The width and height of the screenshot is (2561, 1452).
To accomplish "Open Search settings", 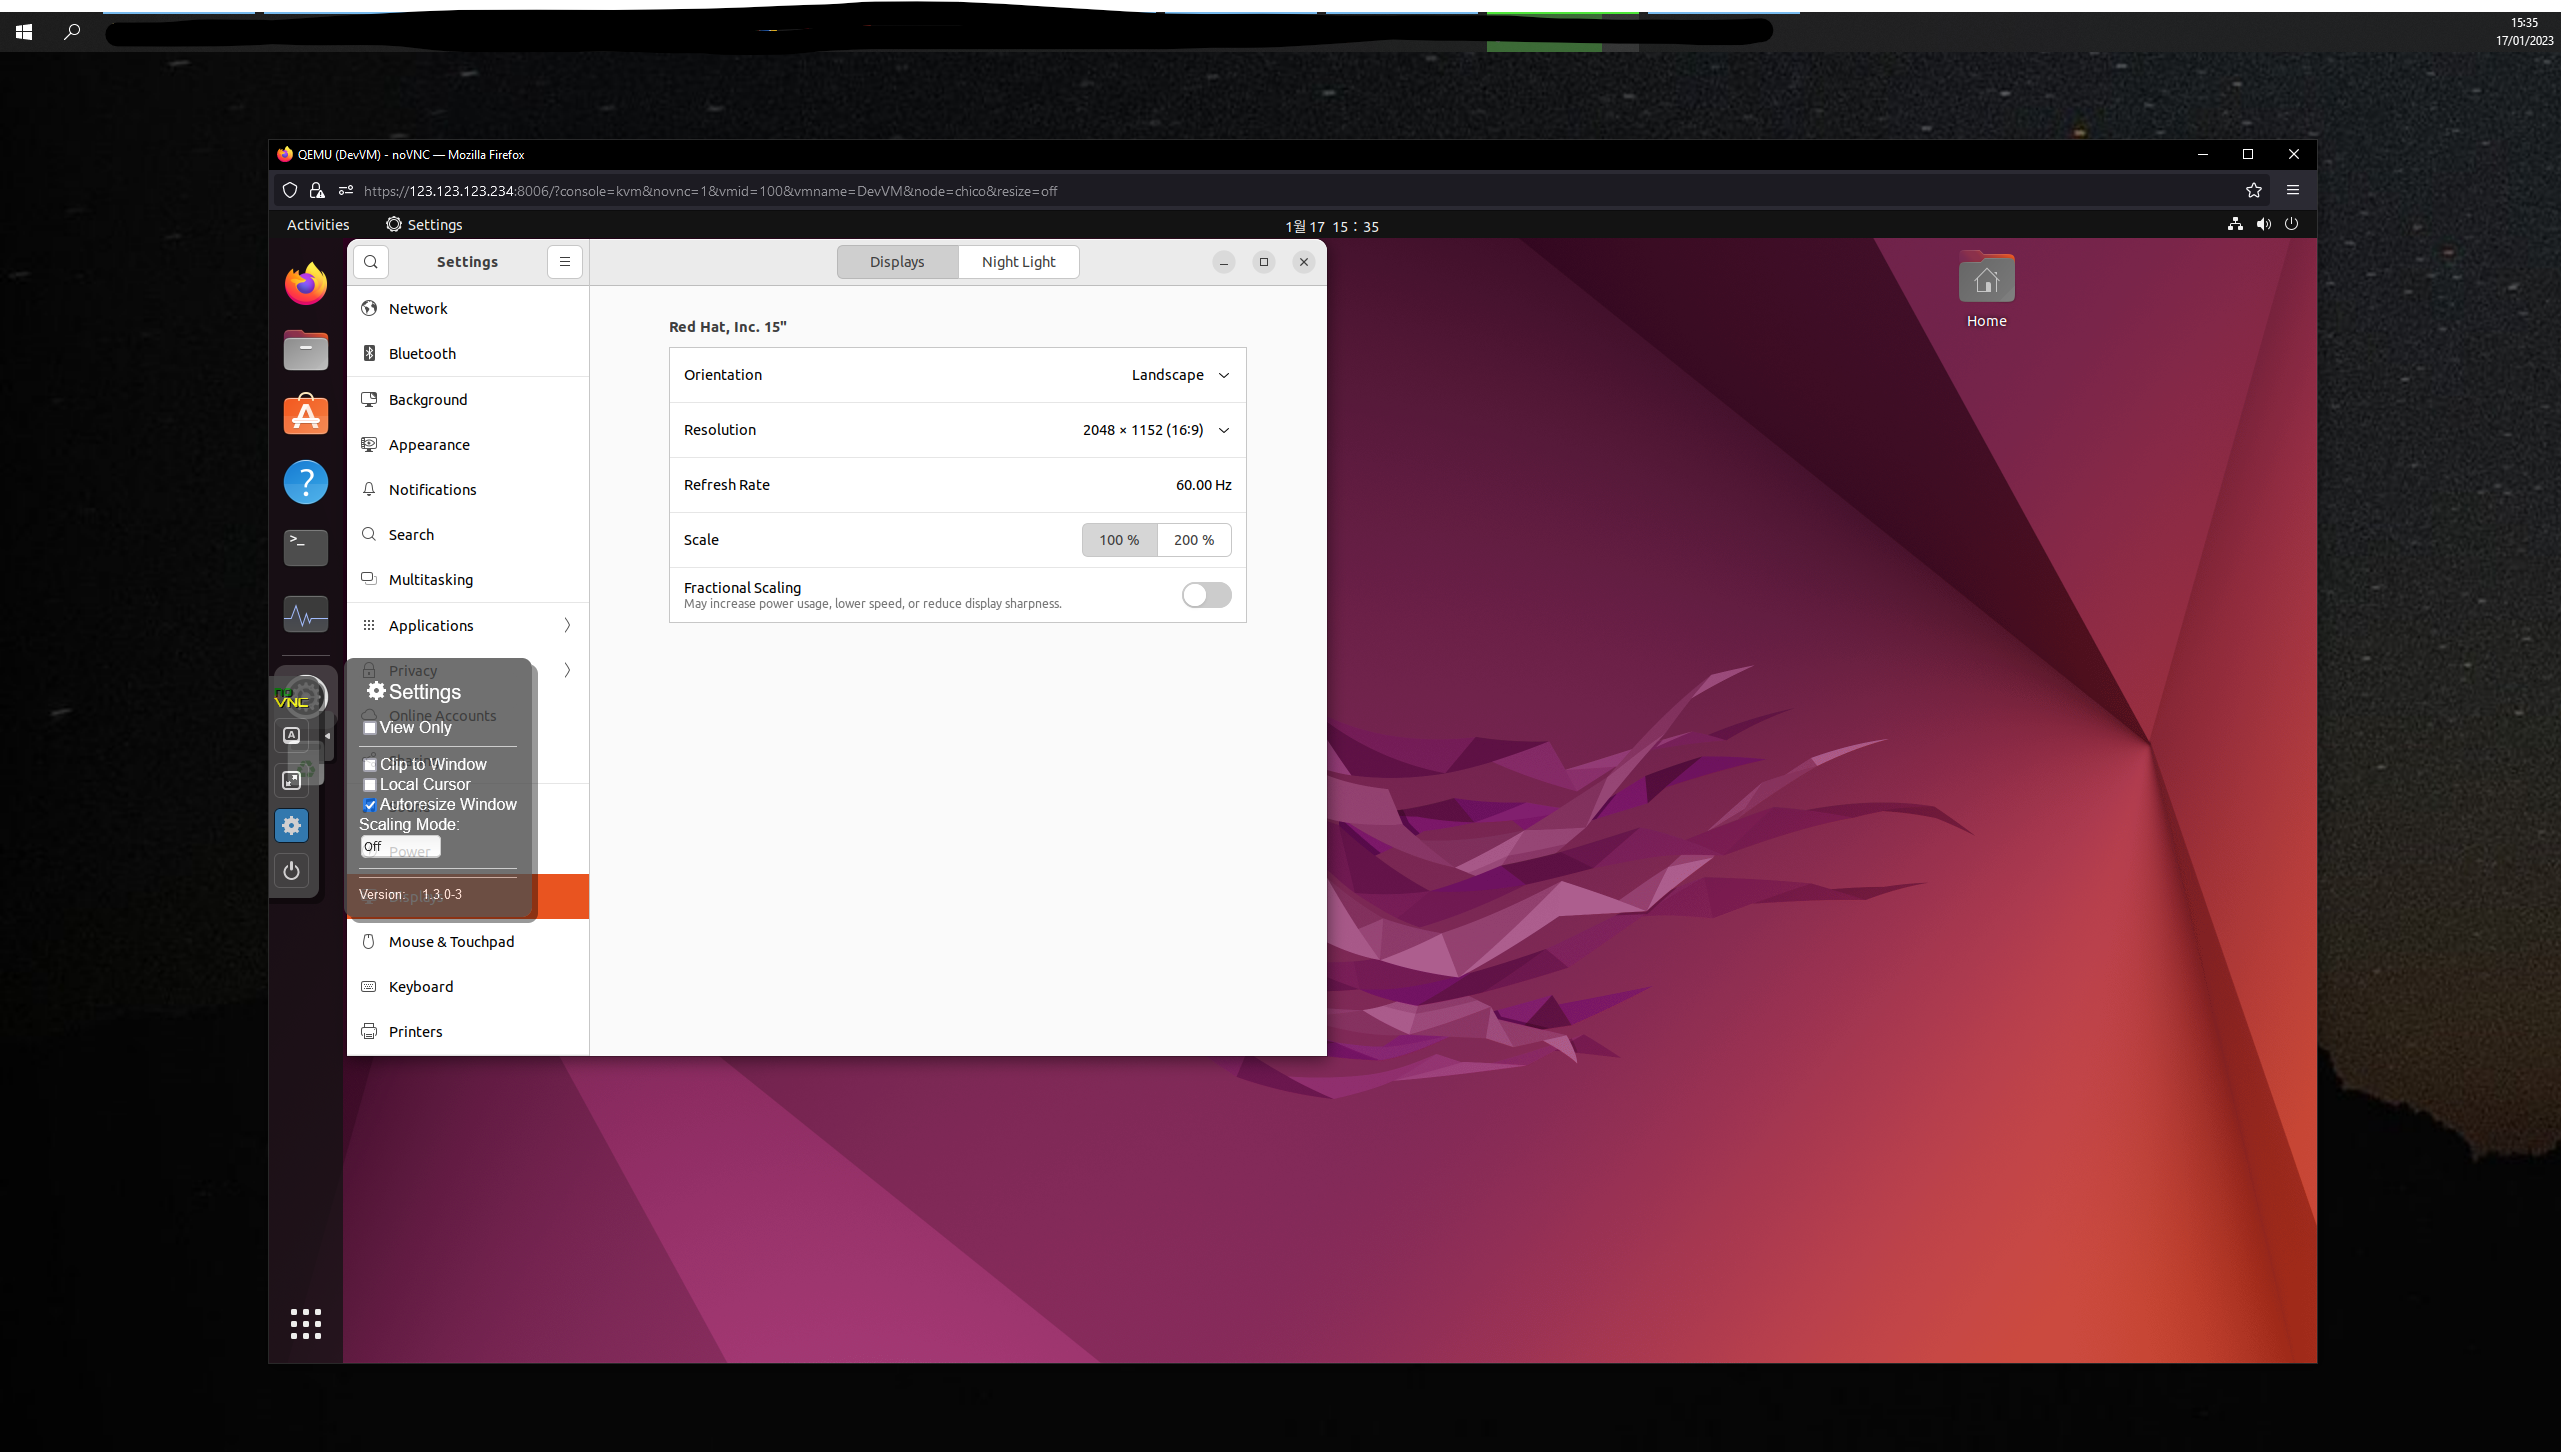I will (468, 534).
